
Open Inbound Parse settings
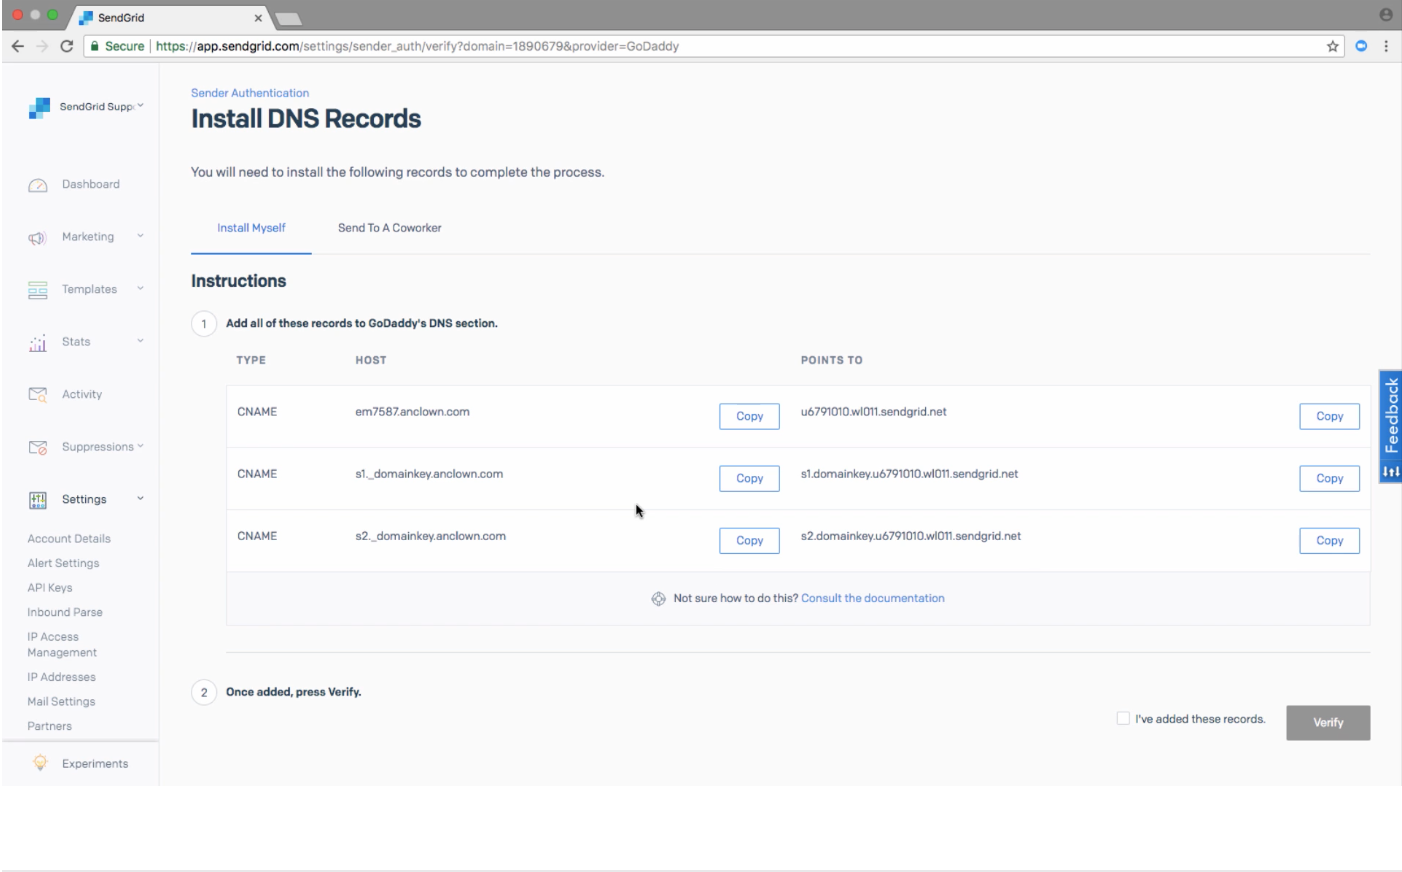click(65, 612)
